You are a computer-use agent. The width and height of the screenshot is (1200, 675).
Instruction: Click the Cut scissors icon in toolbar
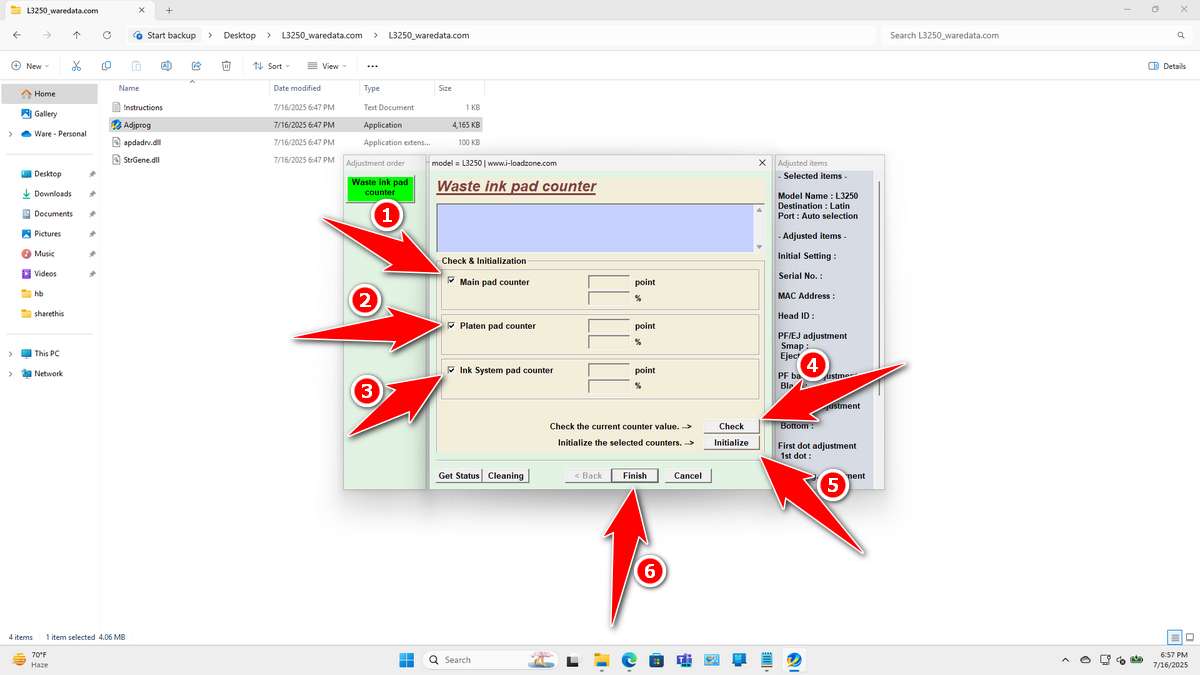(76, 66)
